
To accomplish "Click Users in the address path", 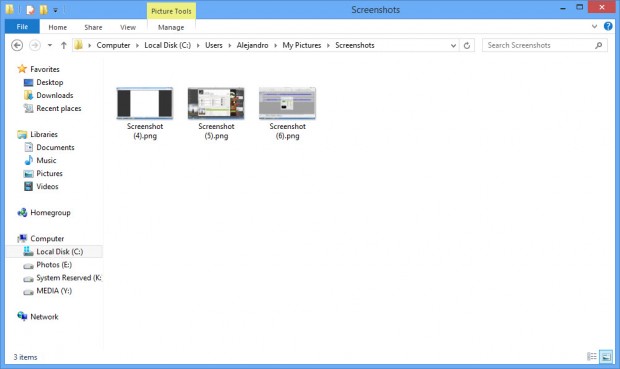I will click(x=214, y=45).
